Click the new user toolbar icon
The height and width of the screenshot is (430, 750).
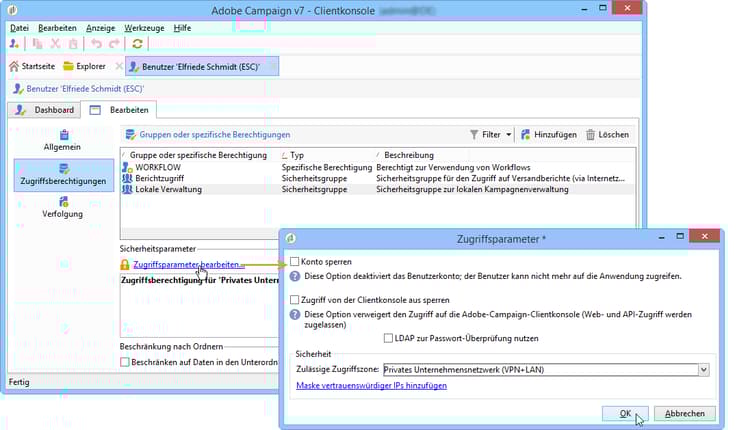pos(14,44)
